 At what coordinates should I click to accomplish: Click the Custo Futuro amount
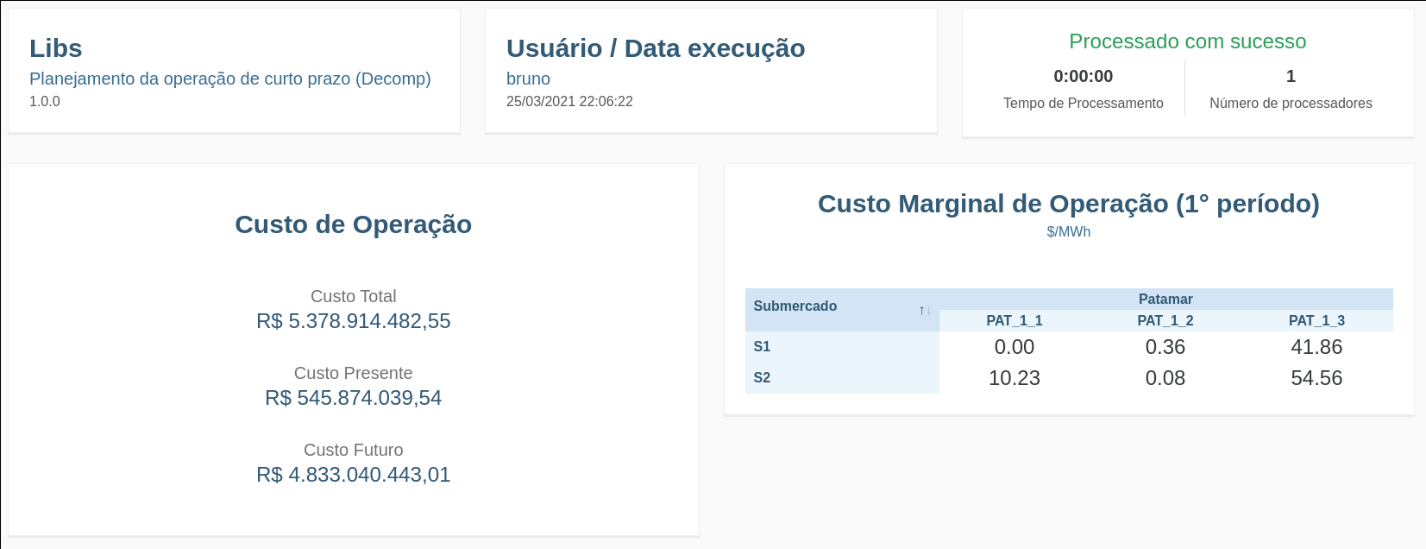[353, 474]
